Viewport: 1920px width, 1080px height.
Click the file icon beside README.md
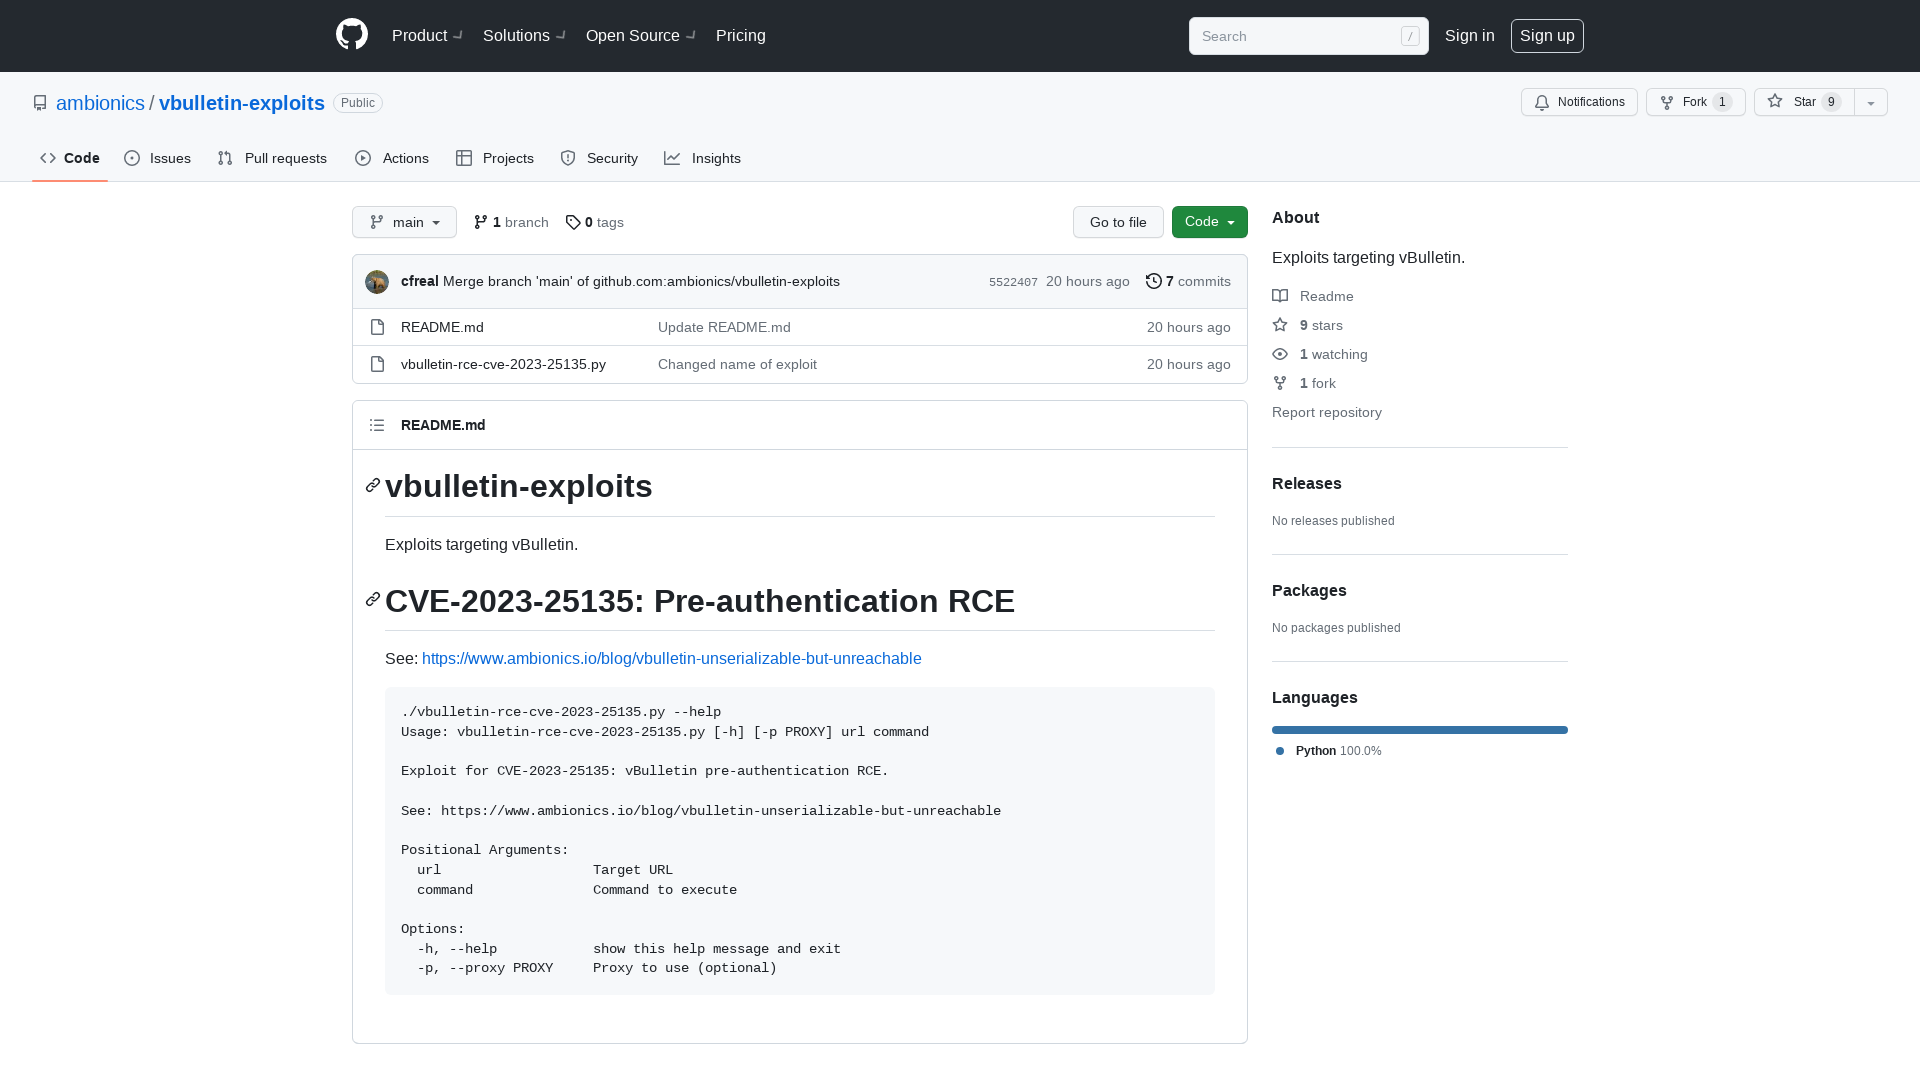pos(377,327)
